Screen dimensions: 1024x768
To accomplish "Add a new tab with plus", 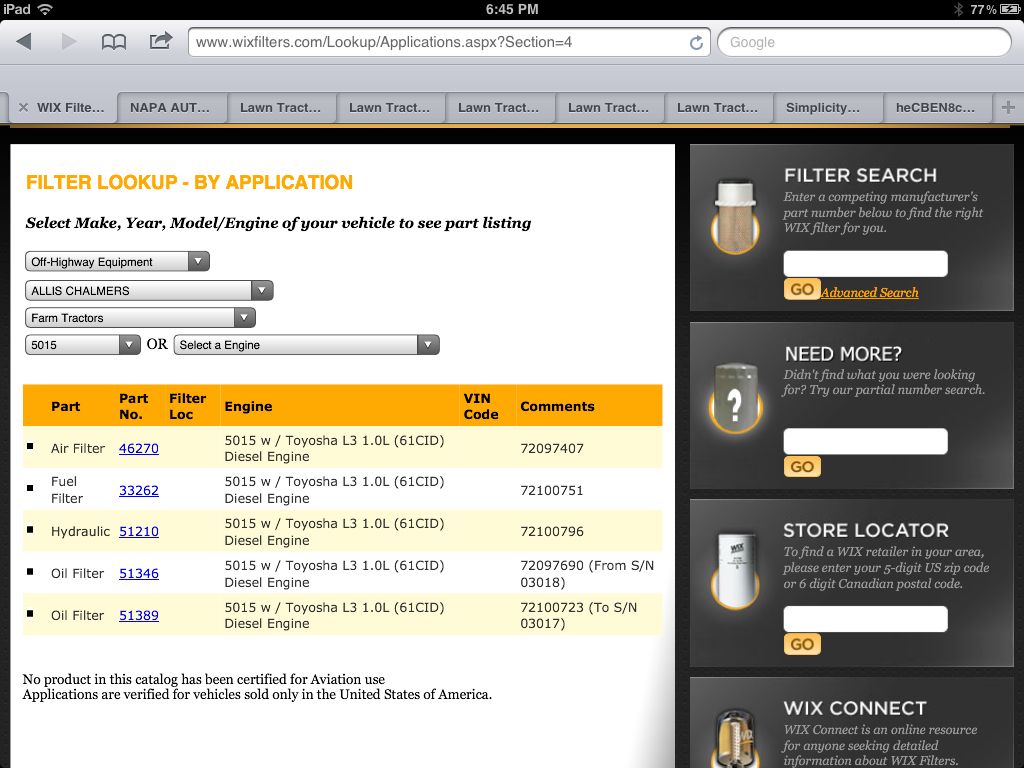I will [1008, 107].
